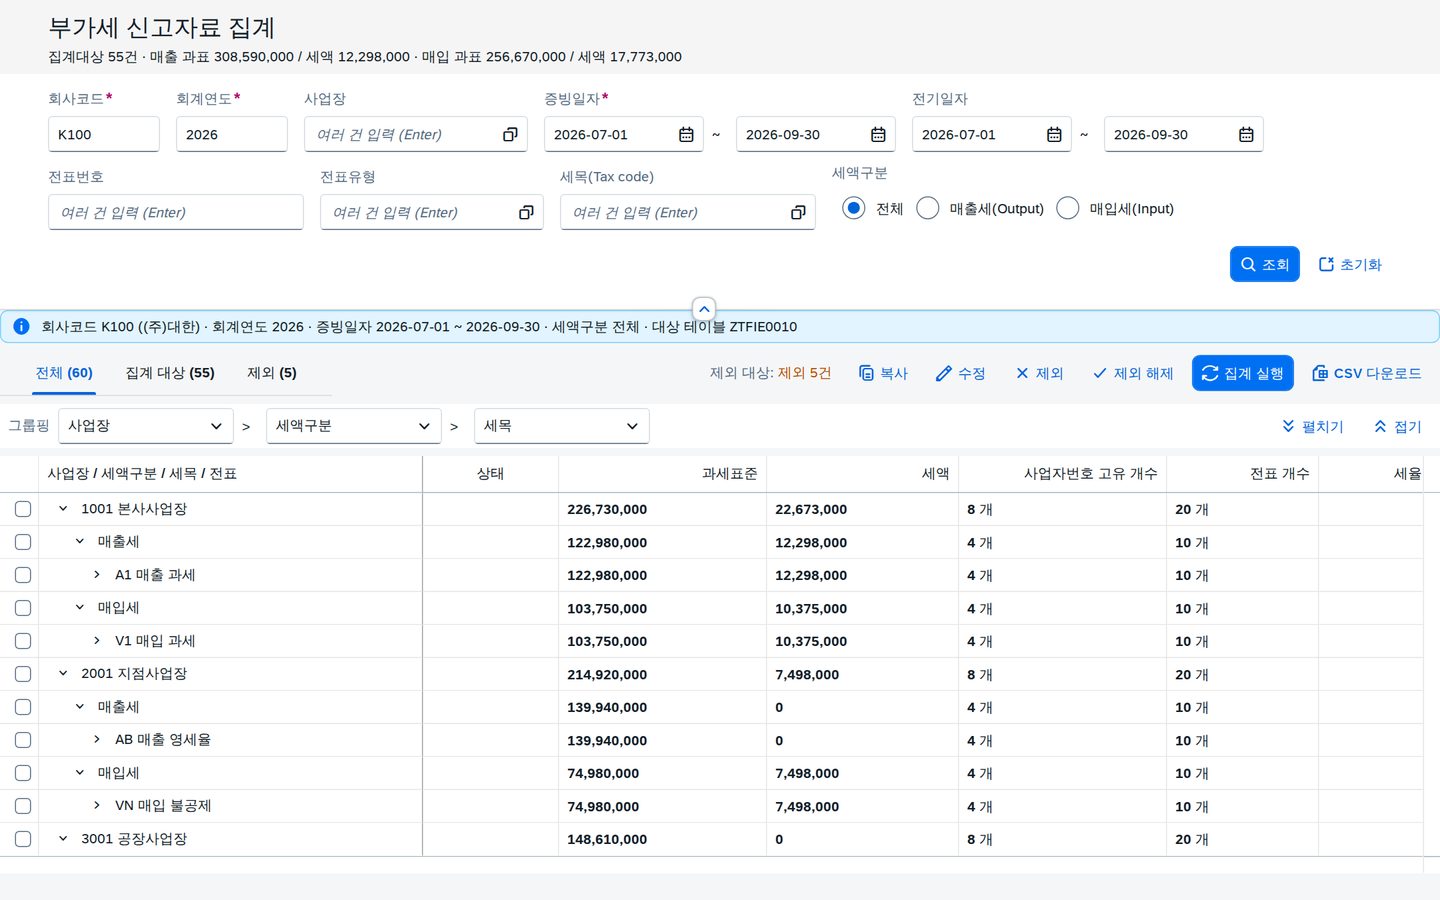The height and width of the screenshot is (900, 1440).
Task: Expand the V1 매입 과세 tree node
Action: coord(97,641)
